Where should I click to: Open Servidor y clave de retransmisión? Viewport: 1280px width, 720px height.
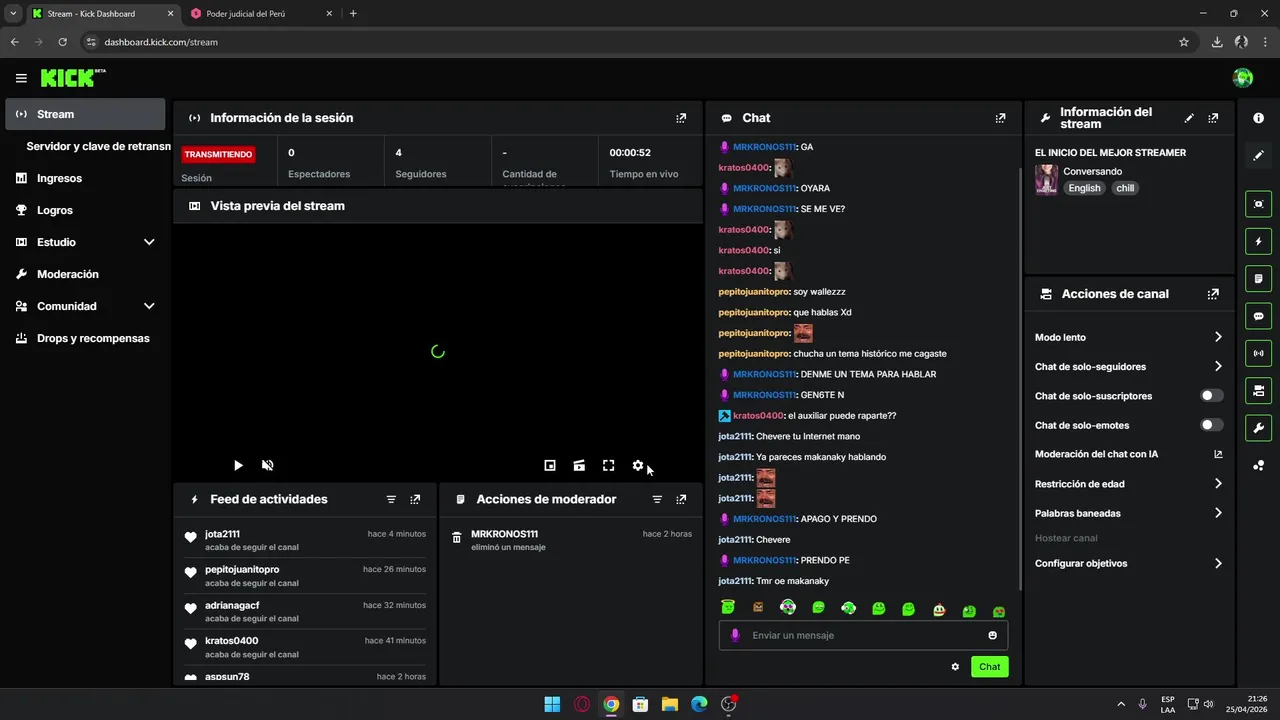(98, 146)
